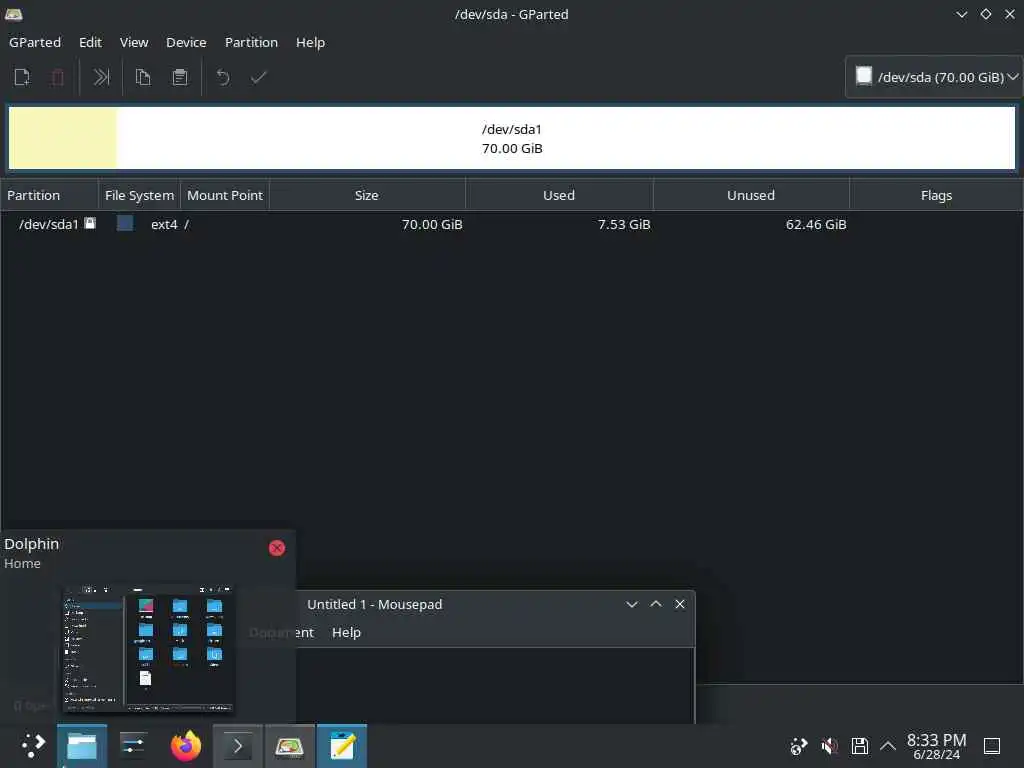The width and height of the screenshot is (1024, 768).
Task: Click the 70.00 GiB size cell
Action: tap(432, 224)
